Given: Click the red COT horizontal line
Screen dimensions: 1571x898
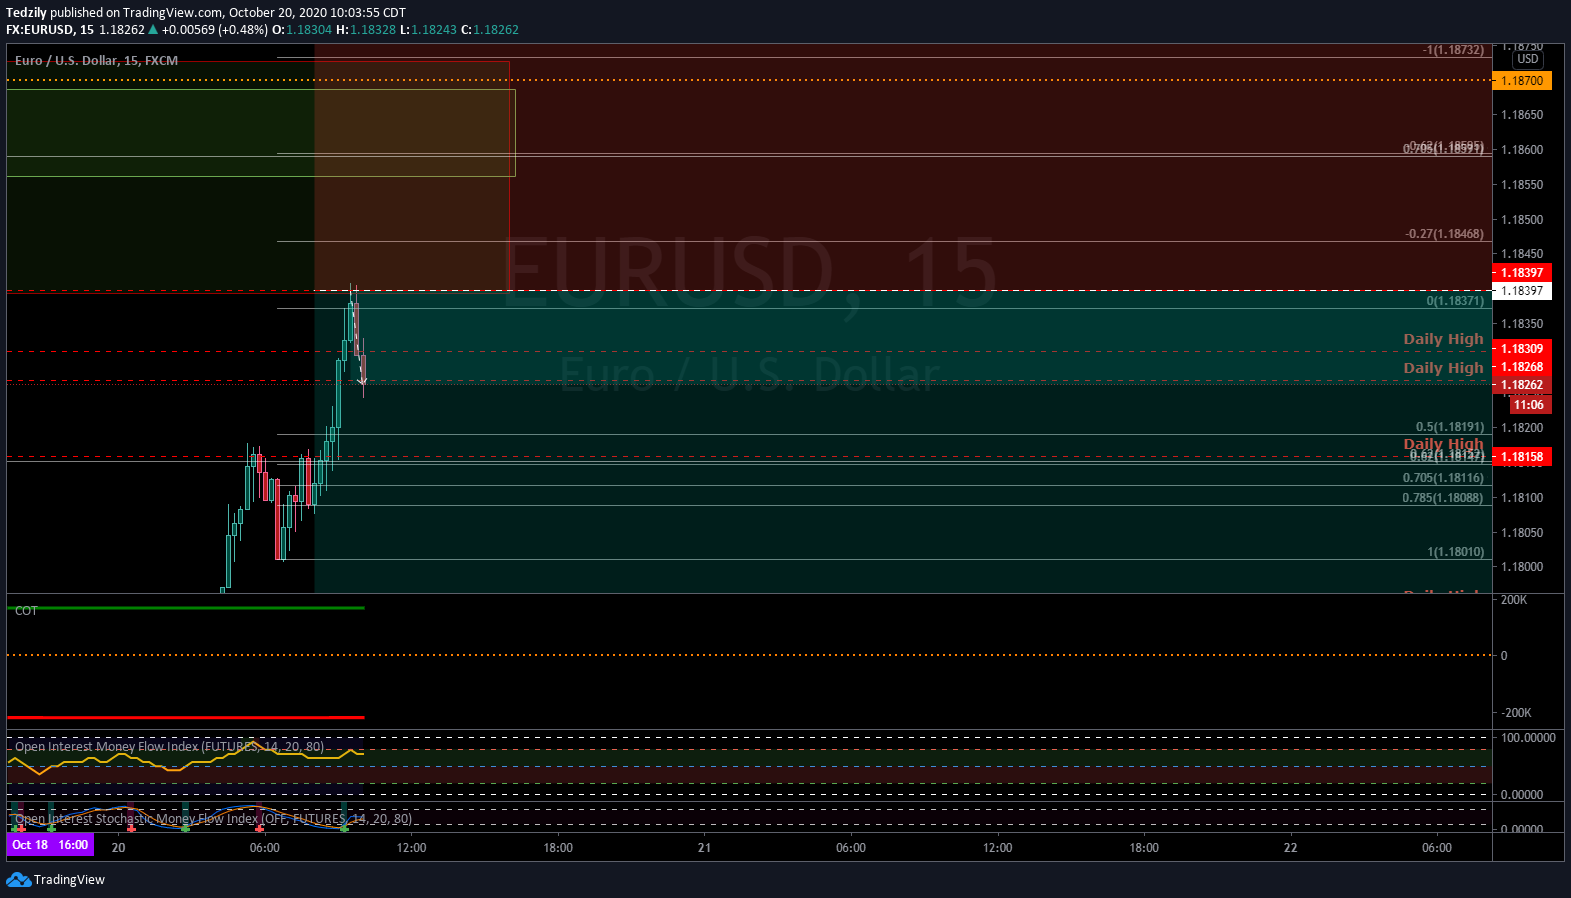Looking at the screenshot, I should coord(186,717).
